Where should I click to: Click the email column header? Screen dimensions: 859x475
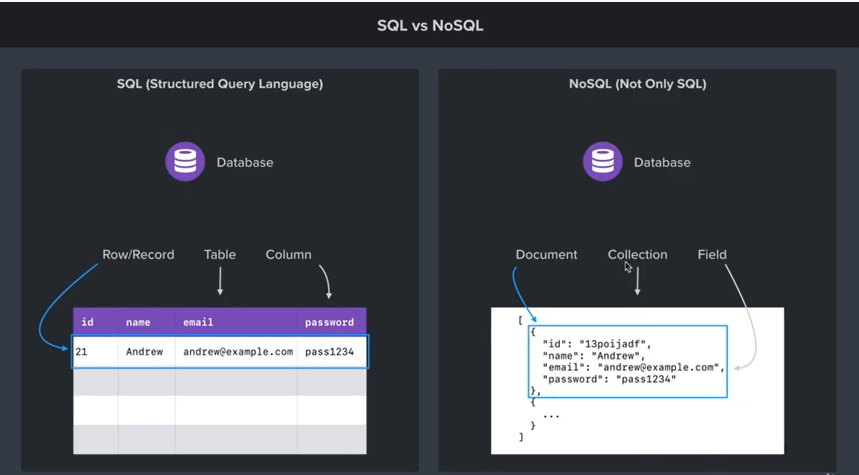[198, 322]
